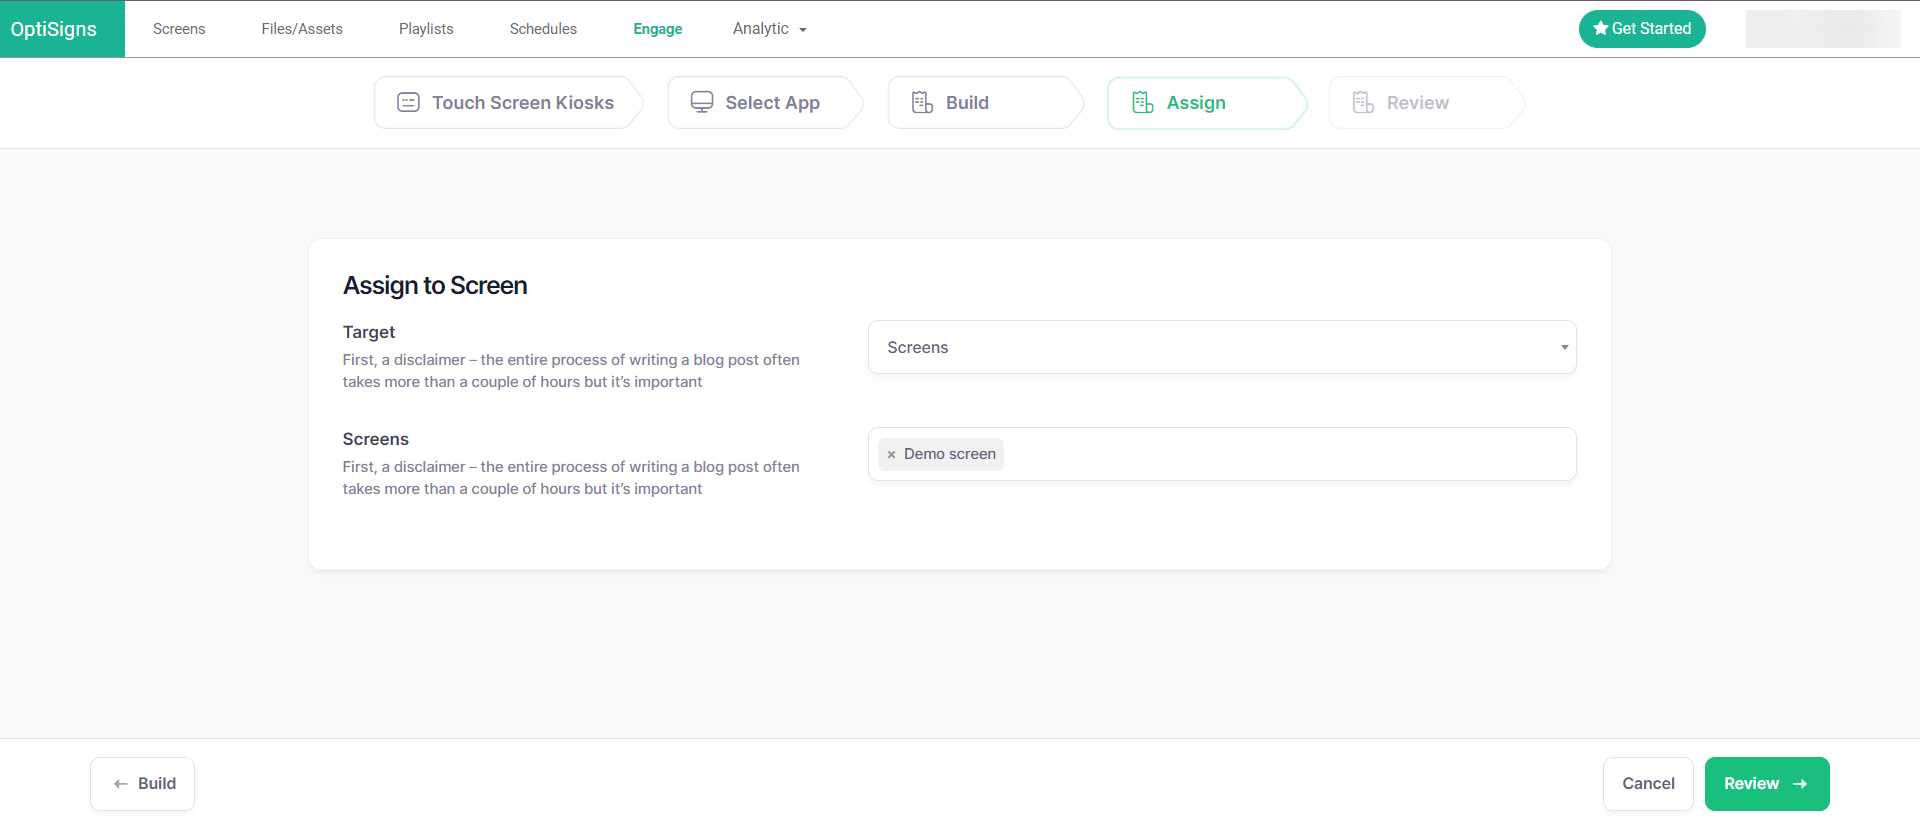Open the blurred account profile area

click(1822, 29)
